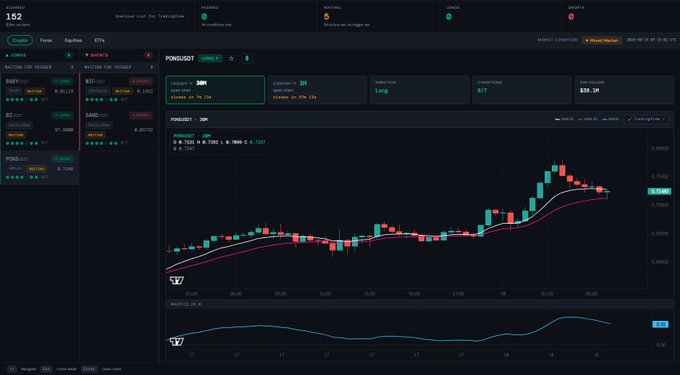Click the LONG badge next to PONSUSDT title
The height and width of the screenshot is (375, 680).
(210, 59)
